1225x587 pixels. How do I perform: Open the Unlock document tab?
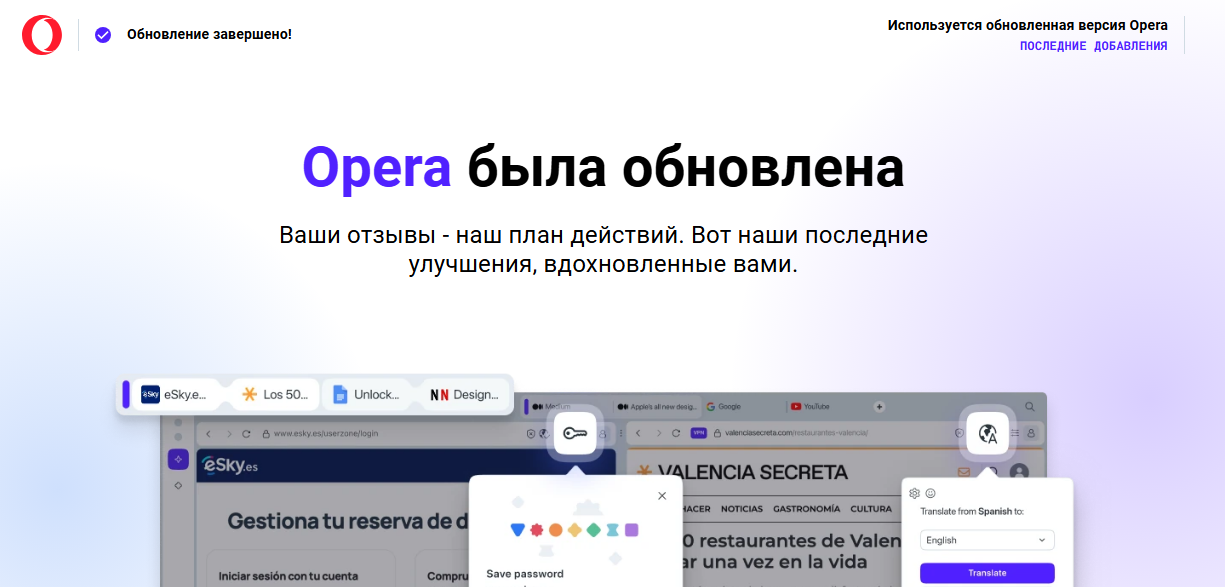366,394
